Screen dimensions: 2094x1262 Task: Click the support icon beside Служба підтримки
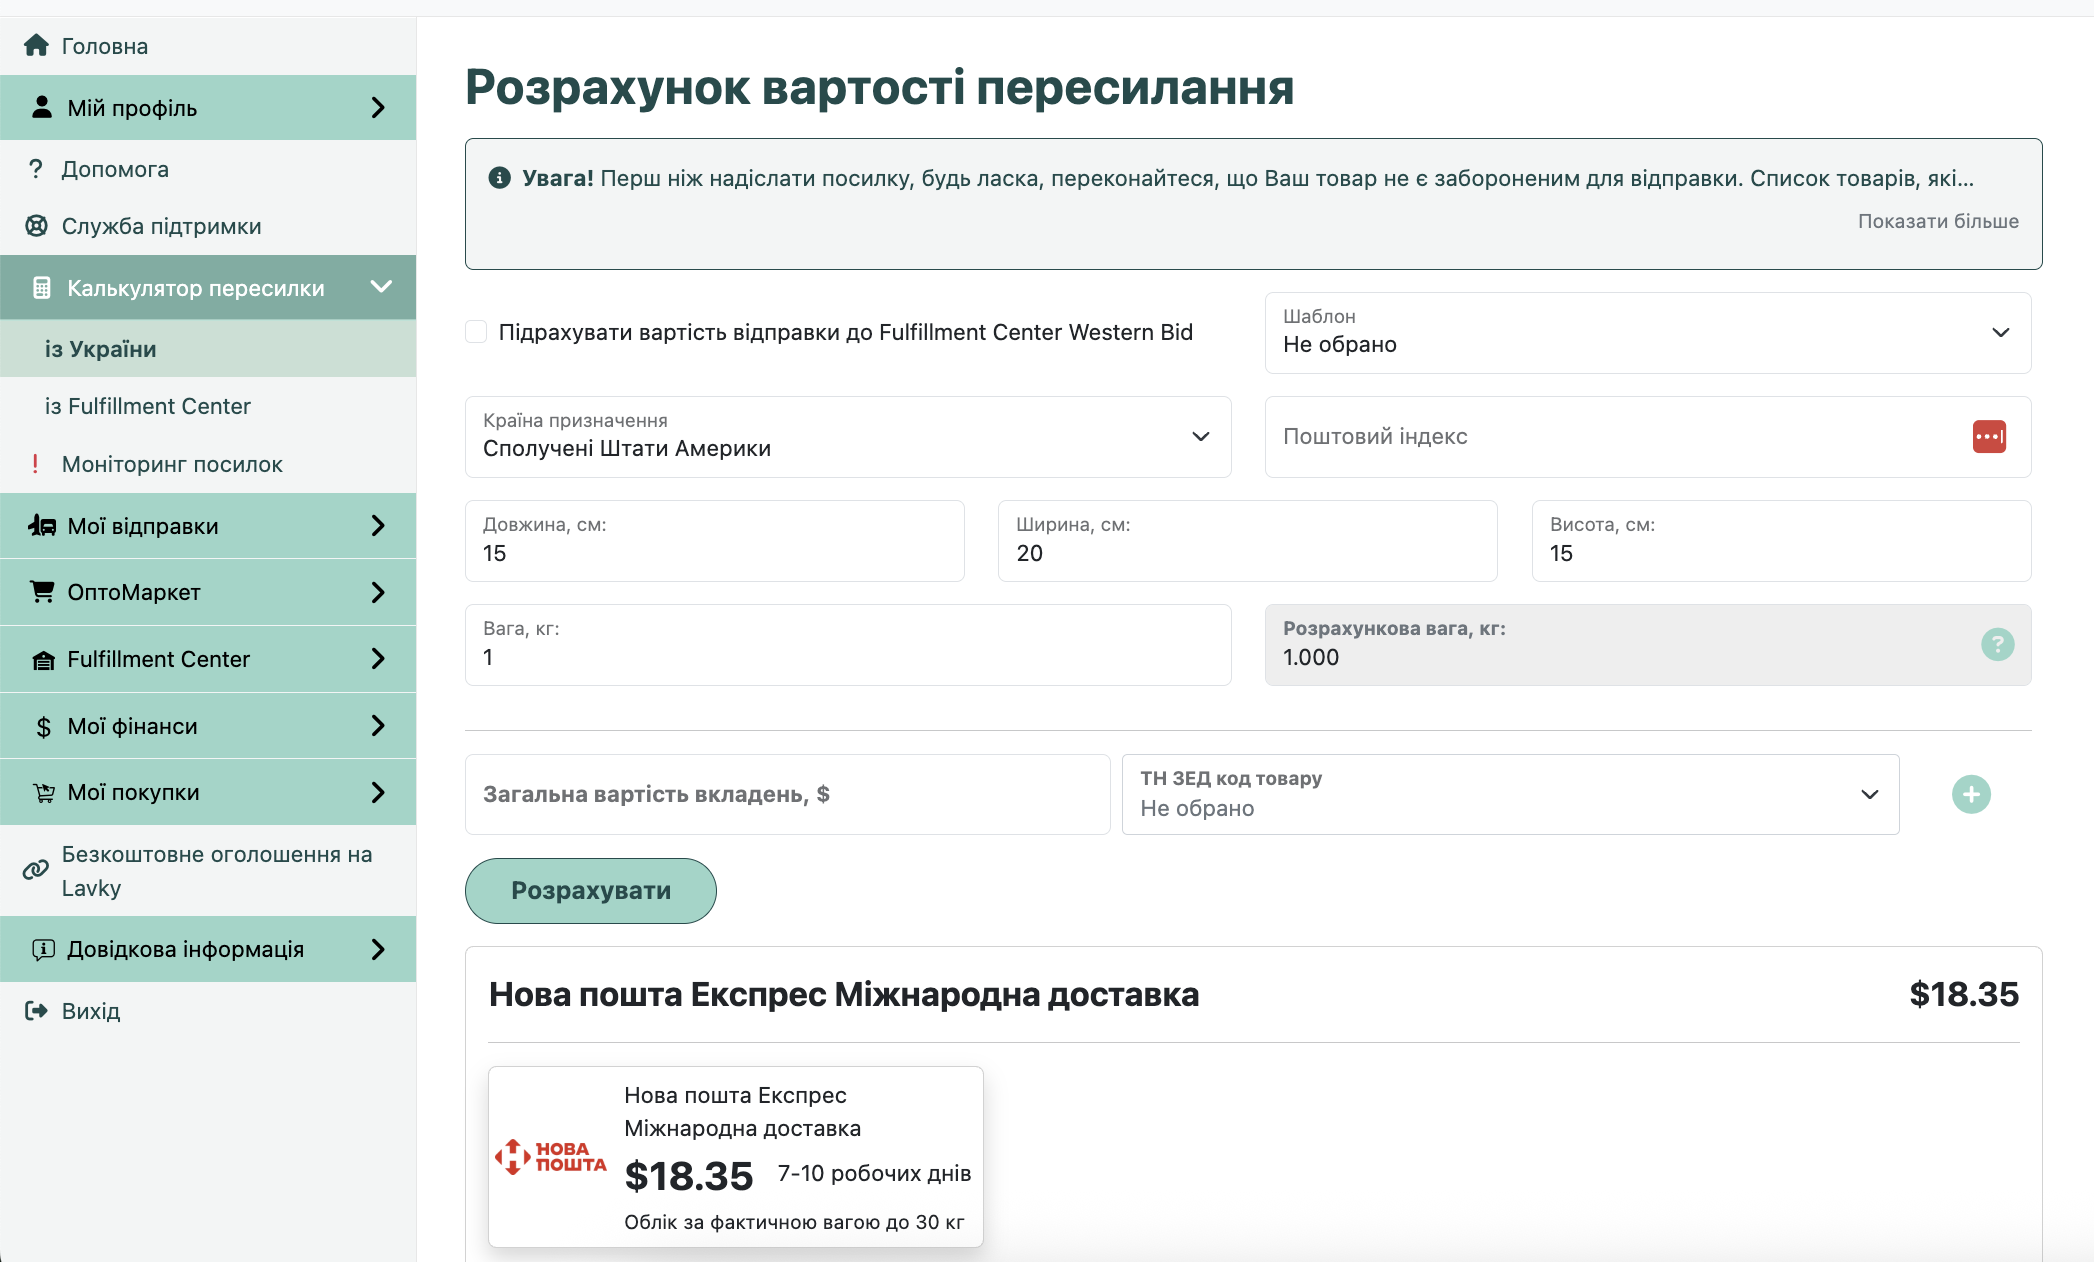pos(37,226)
